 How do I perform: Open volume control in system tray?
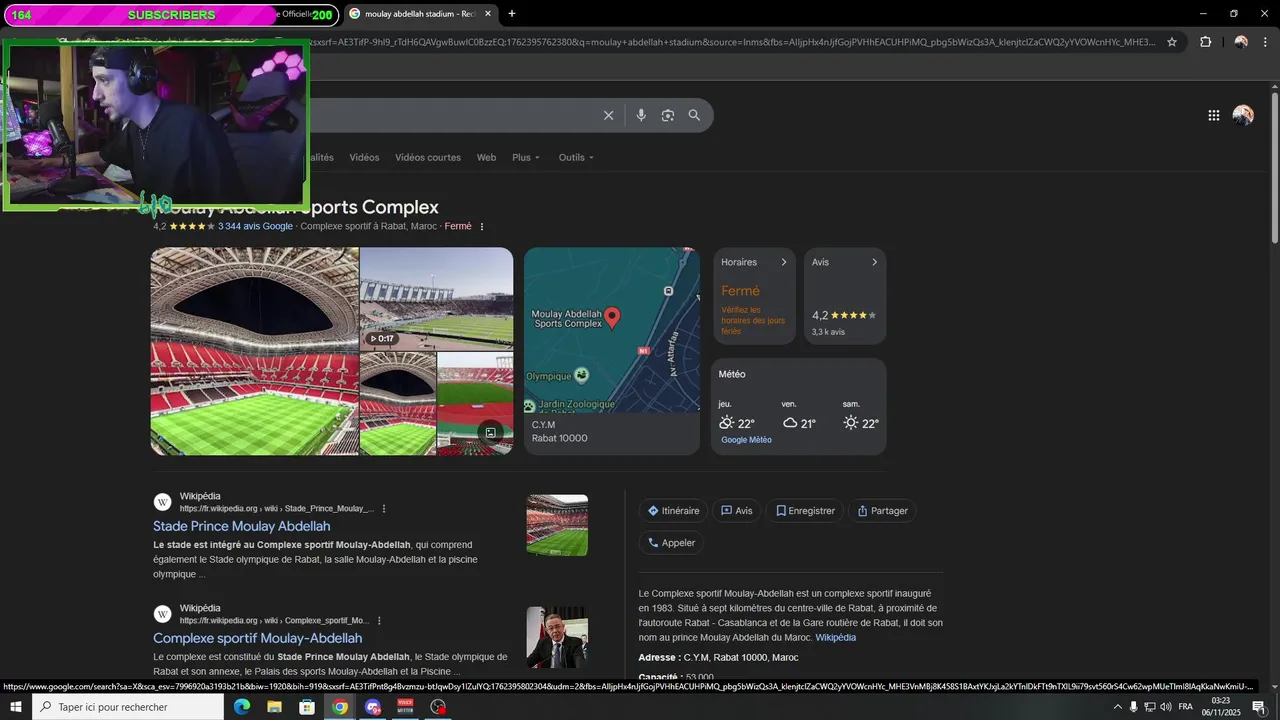pos(1165,707)
